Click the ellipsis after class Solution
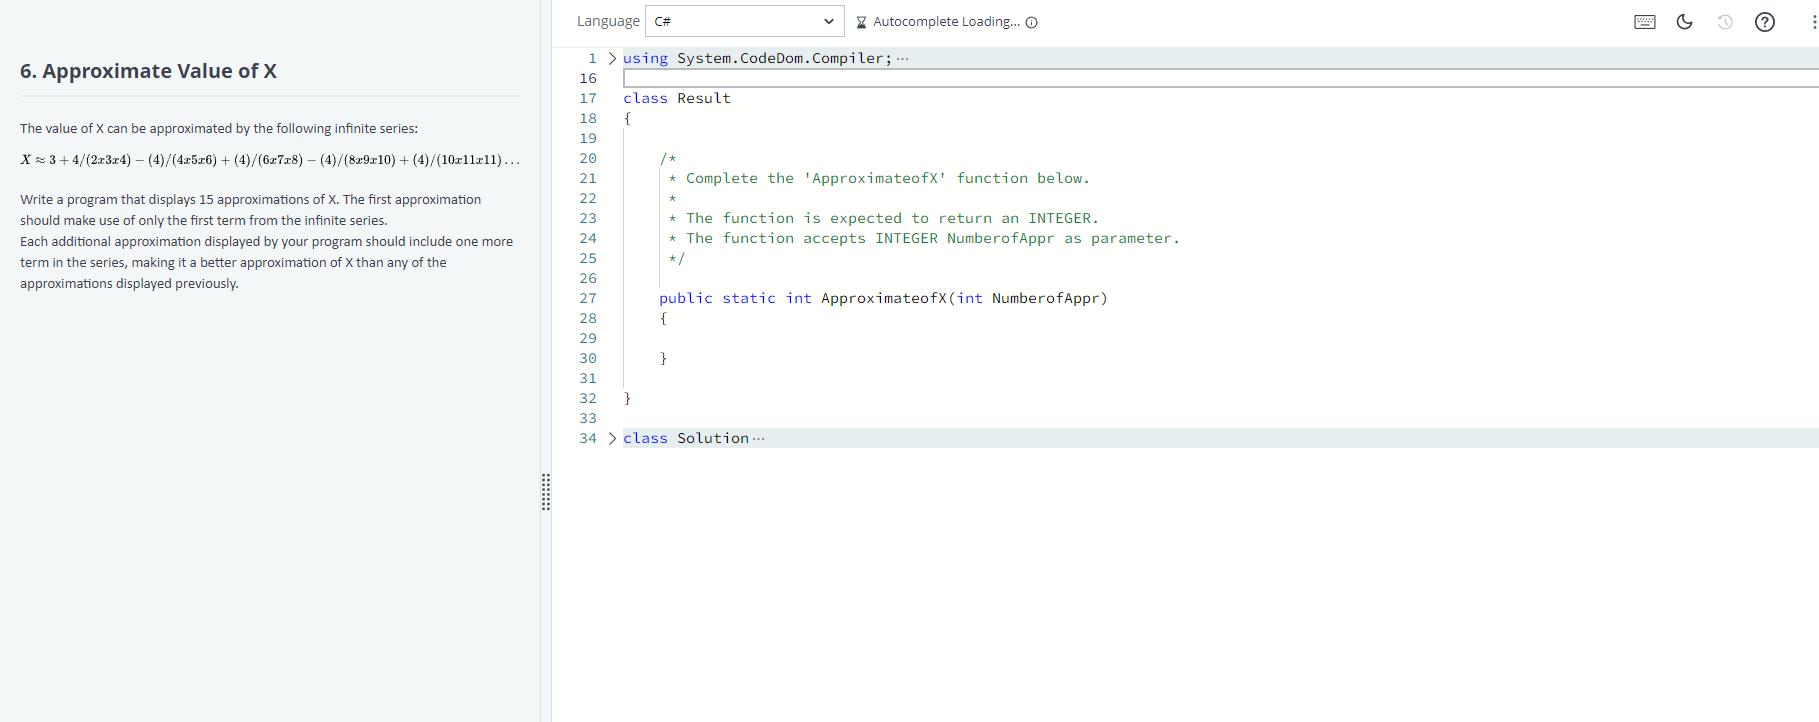This screenshot has height=722, width=1819. (759, 438)
